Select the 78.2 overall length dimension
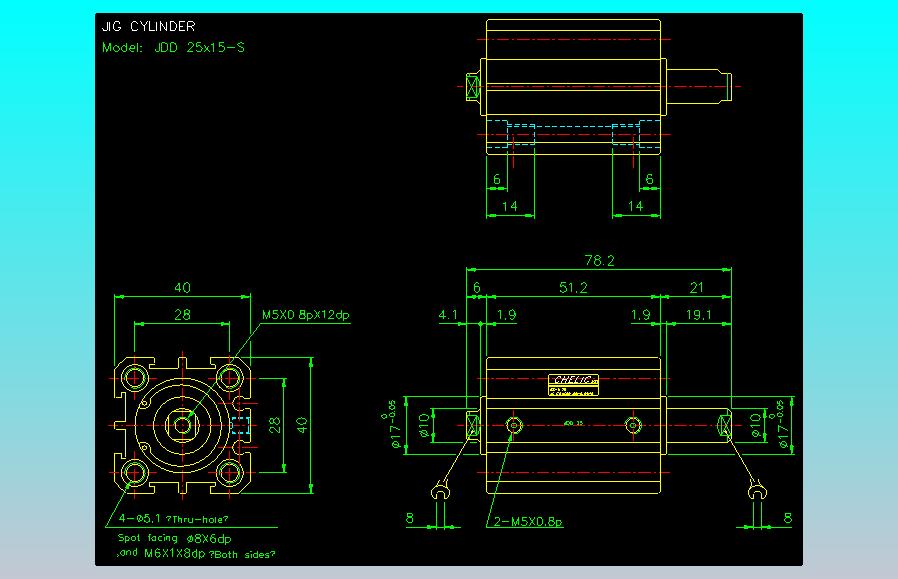 pyautogui.click(x=600, y=261)
